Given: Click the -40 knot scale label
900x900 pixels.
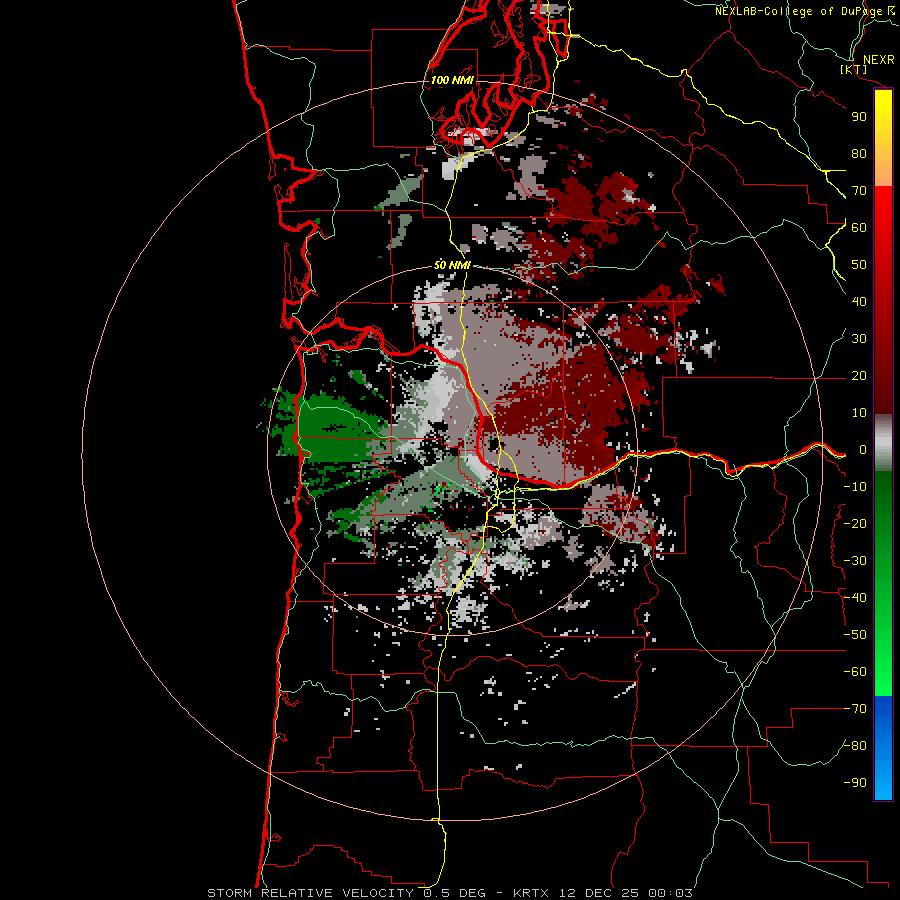Looking at the screenshot, I should click(855, 598).
